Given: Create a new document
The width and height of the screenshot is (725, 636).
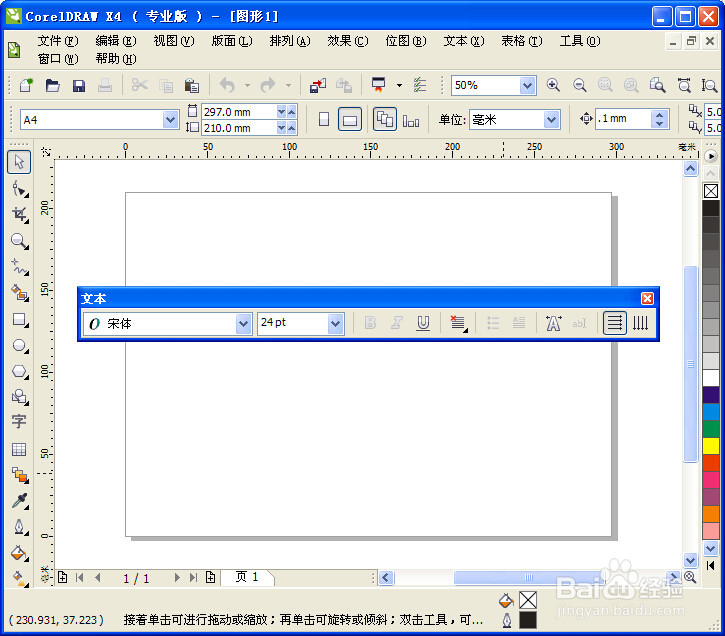Looking at the screenshot, I should tap(26, 86).
